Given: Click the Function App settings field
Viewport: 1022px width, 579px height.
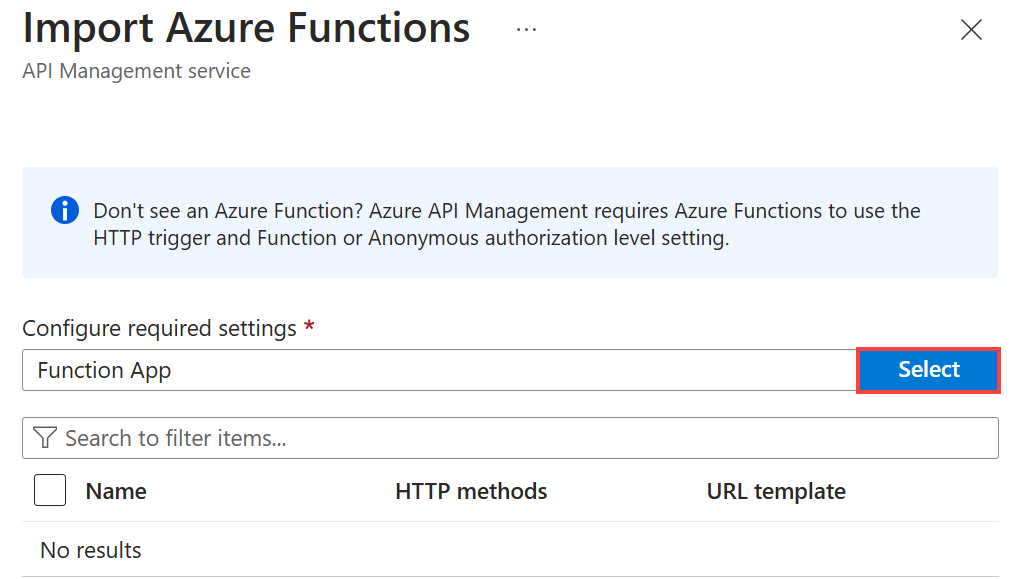Looking at the screenshot, I should coord(438,370).
